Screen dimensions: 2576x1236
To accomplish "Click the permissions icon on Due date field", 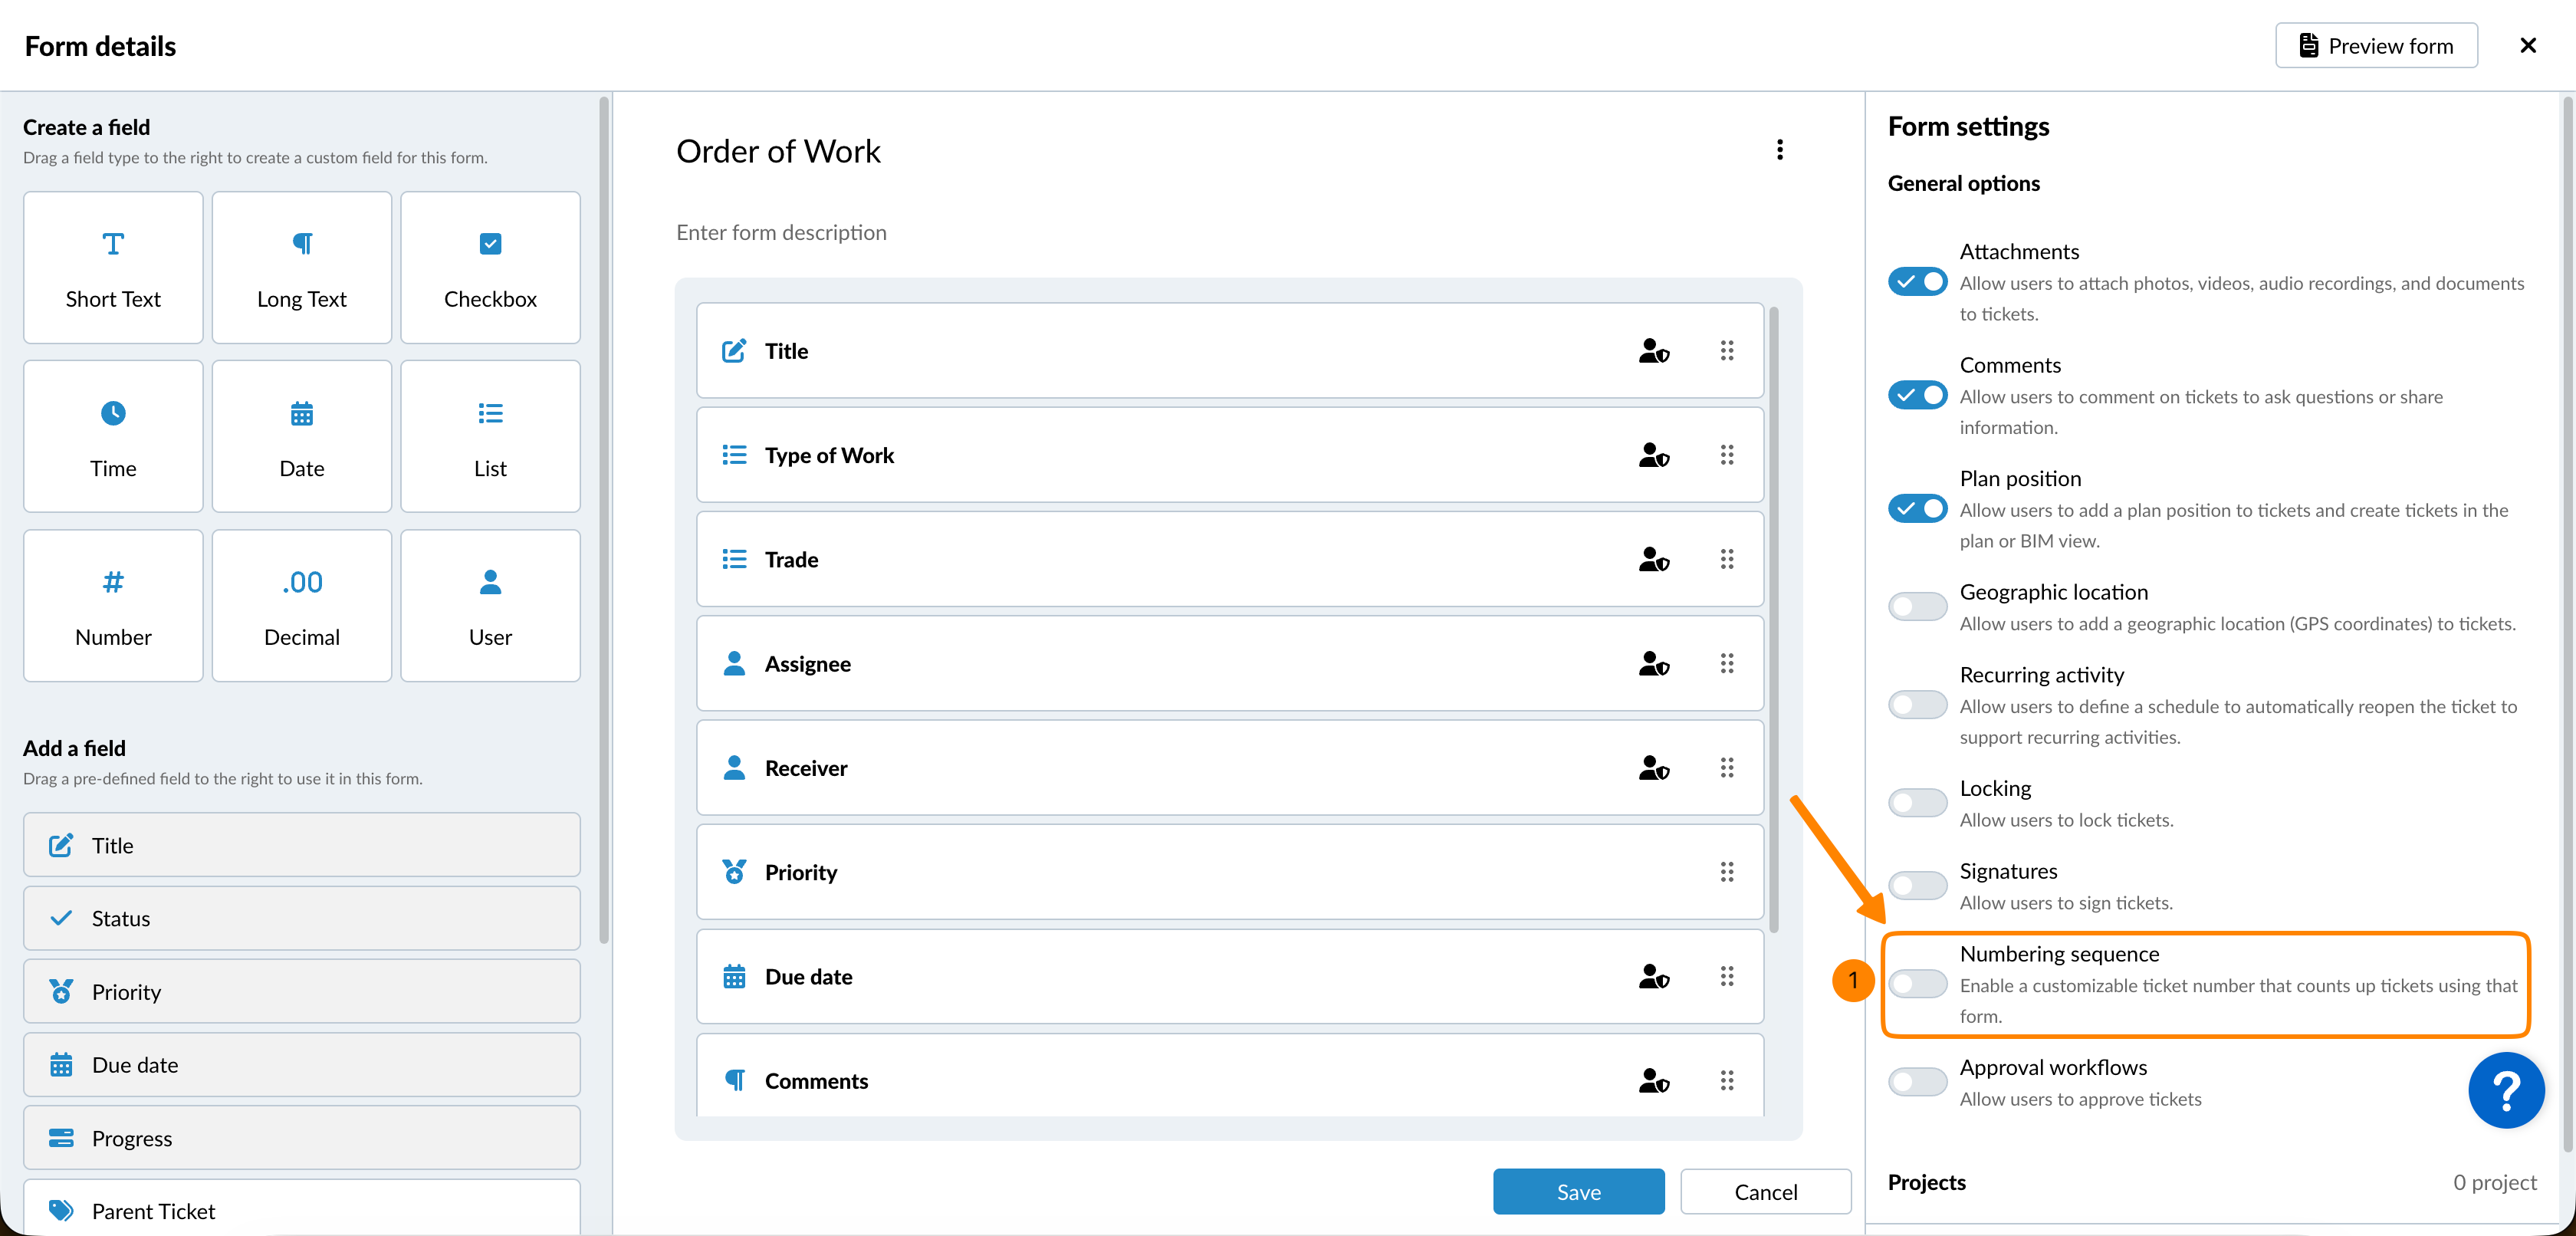I will tap(1653, 977).
